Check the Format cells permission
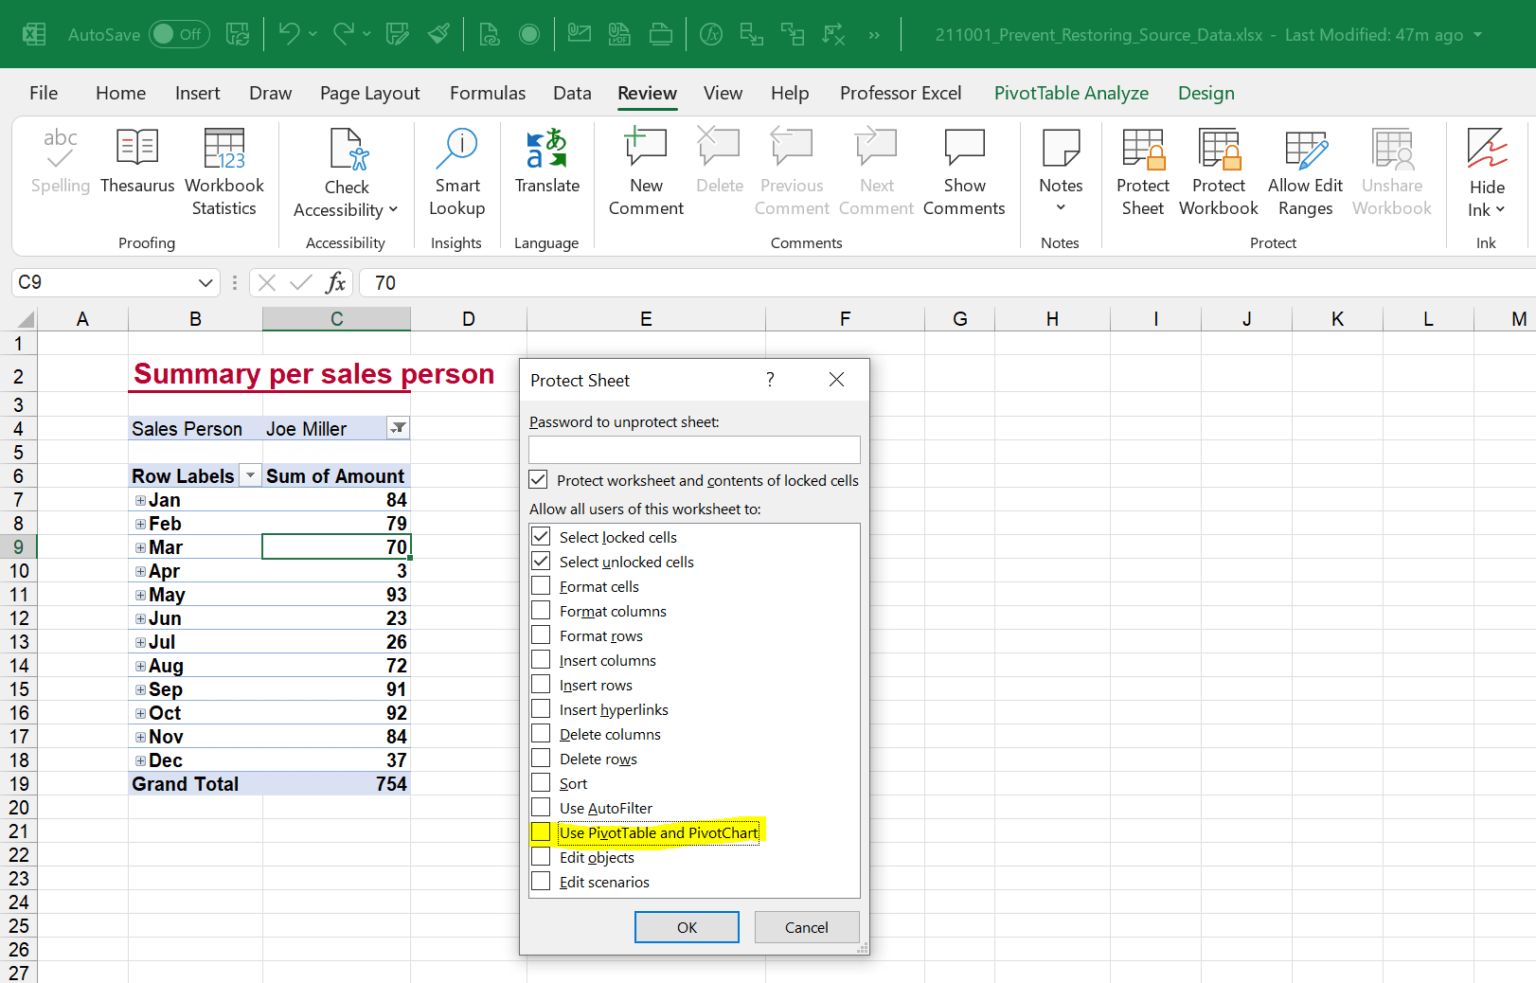The height and width of the screenshot is (983, 1536). click(x=541, y=586)
